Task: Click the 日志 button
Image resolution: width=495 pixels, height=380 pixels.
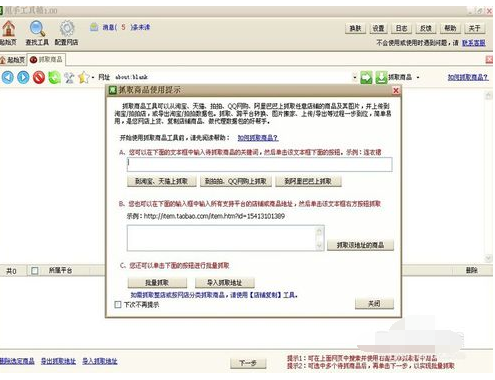Action: (x=401, y=28)
